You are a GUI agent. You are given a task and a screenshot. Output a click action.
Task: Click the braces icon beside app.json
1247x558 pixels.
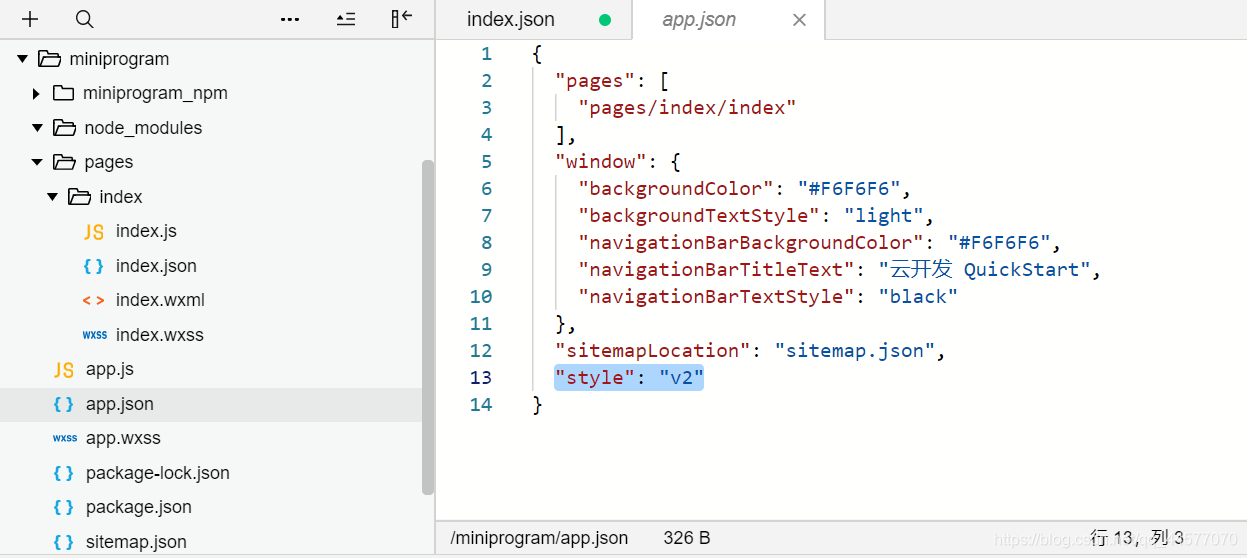64,404
